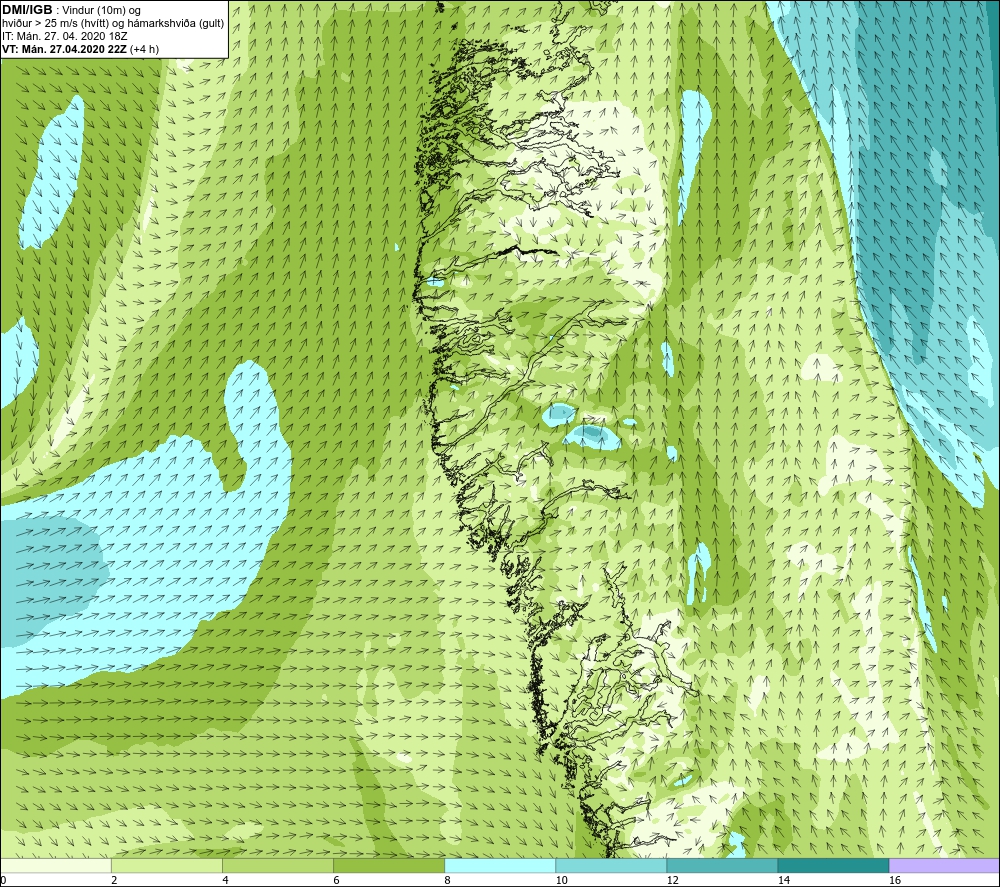Image resolution: width=1000 pixels, height=887 pixels.
Task: Click the 'DMI/IGB' title text
Action: coord(27,10)
